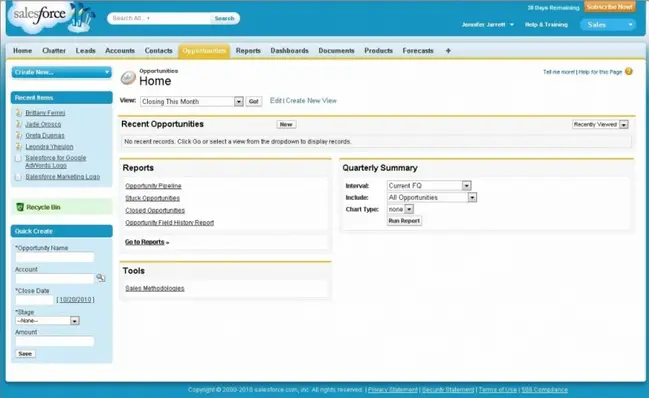This screenshot has height=398, width=649.
Task: Click the Help for this Page link
Action: click(x=600, y=72)
